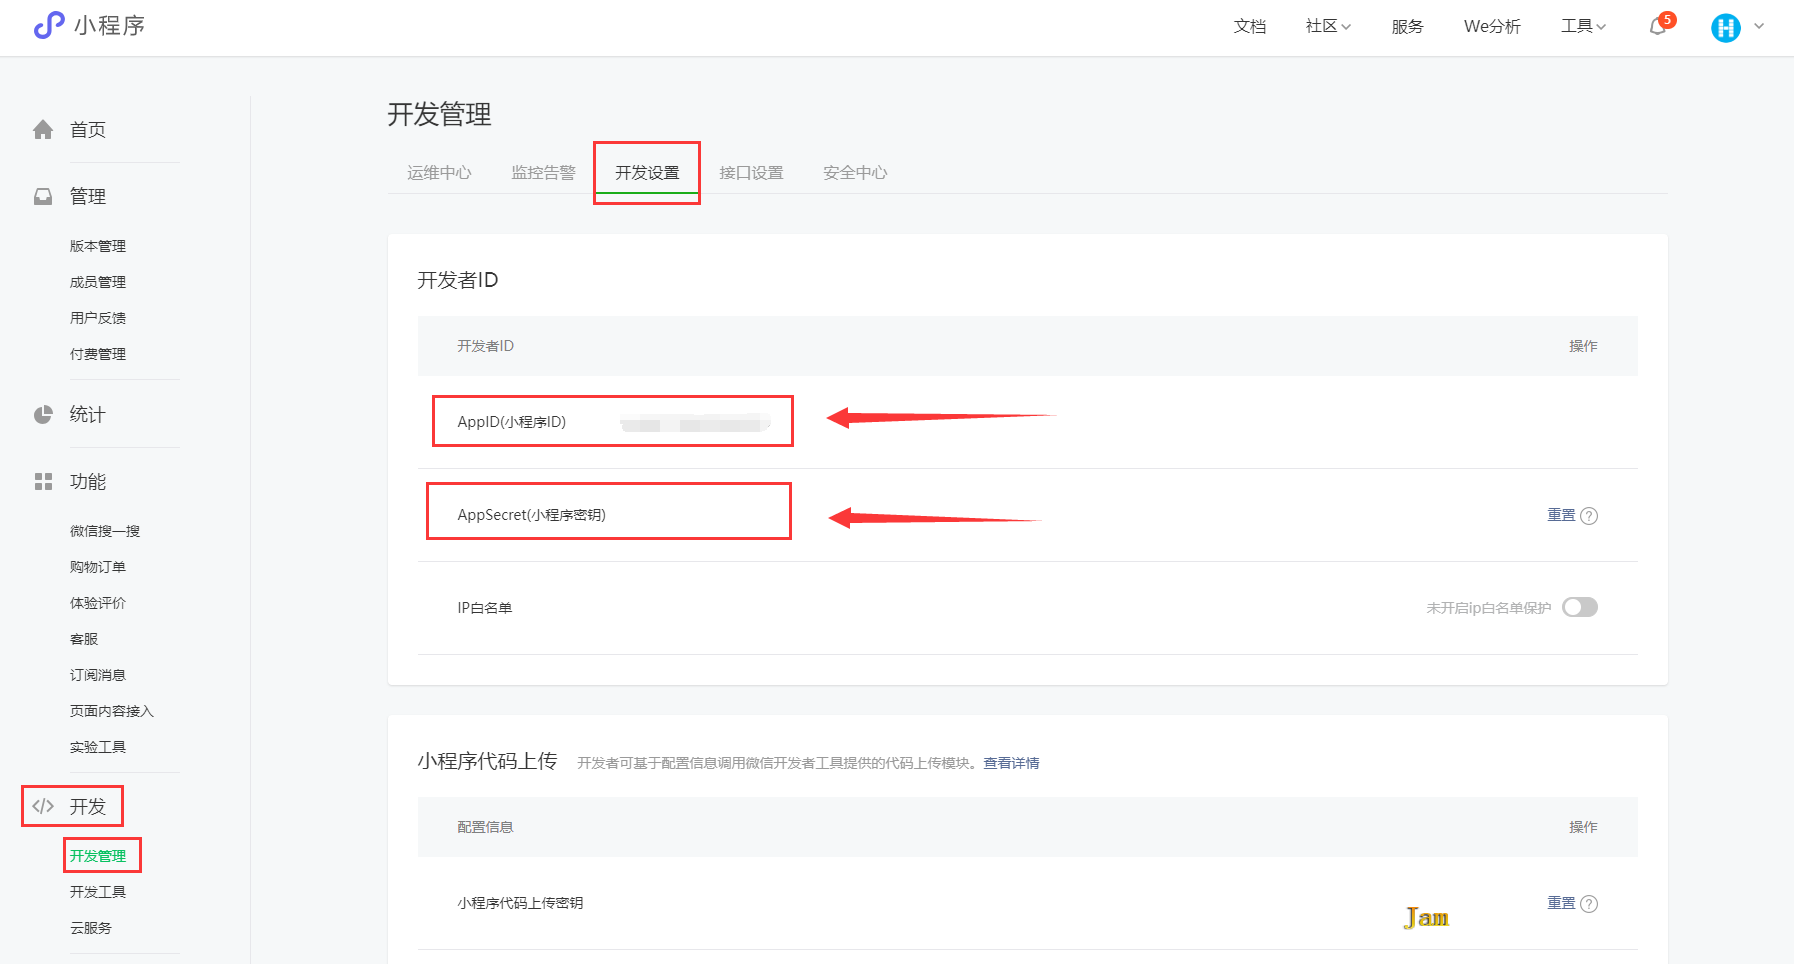Image resolution: width=1794 pixels, height=964 pixels.
Task: Open 成员管理 in the sidebar
Action: pyautogui.click(x=98, y=282)
